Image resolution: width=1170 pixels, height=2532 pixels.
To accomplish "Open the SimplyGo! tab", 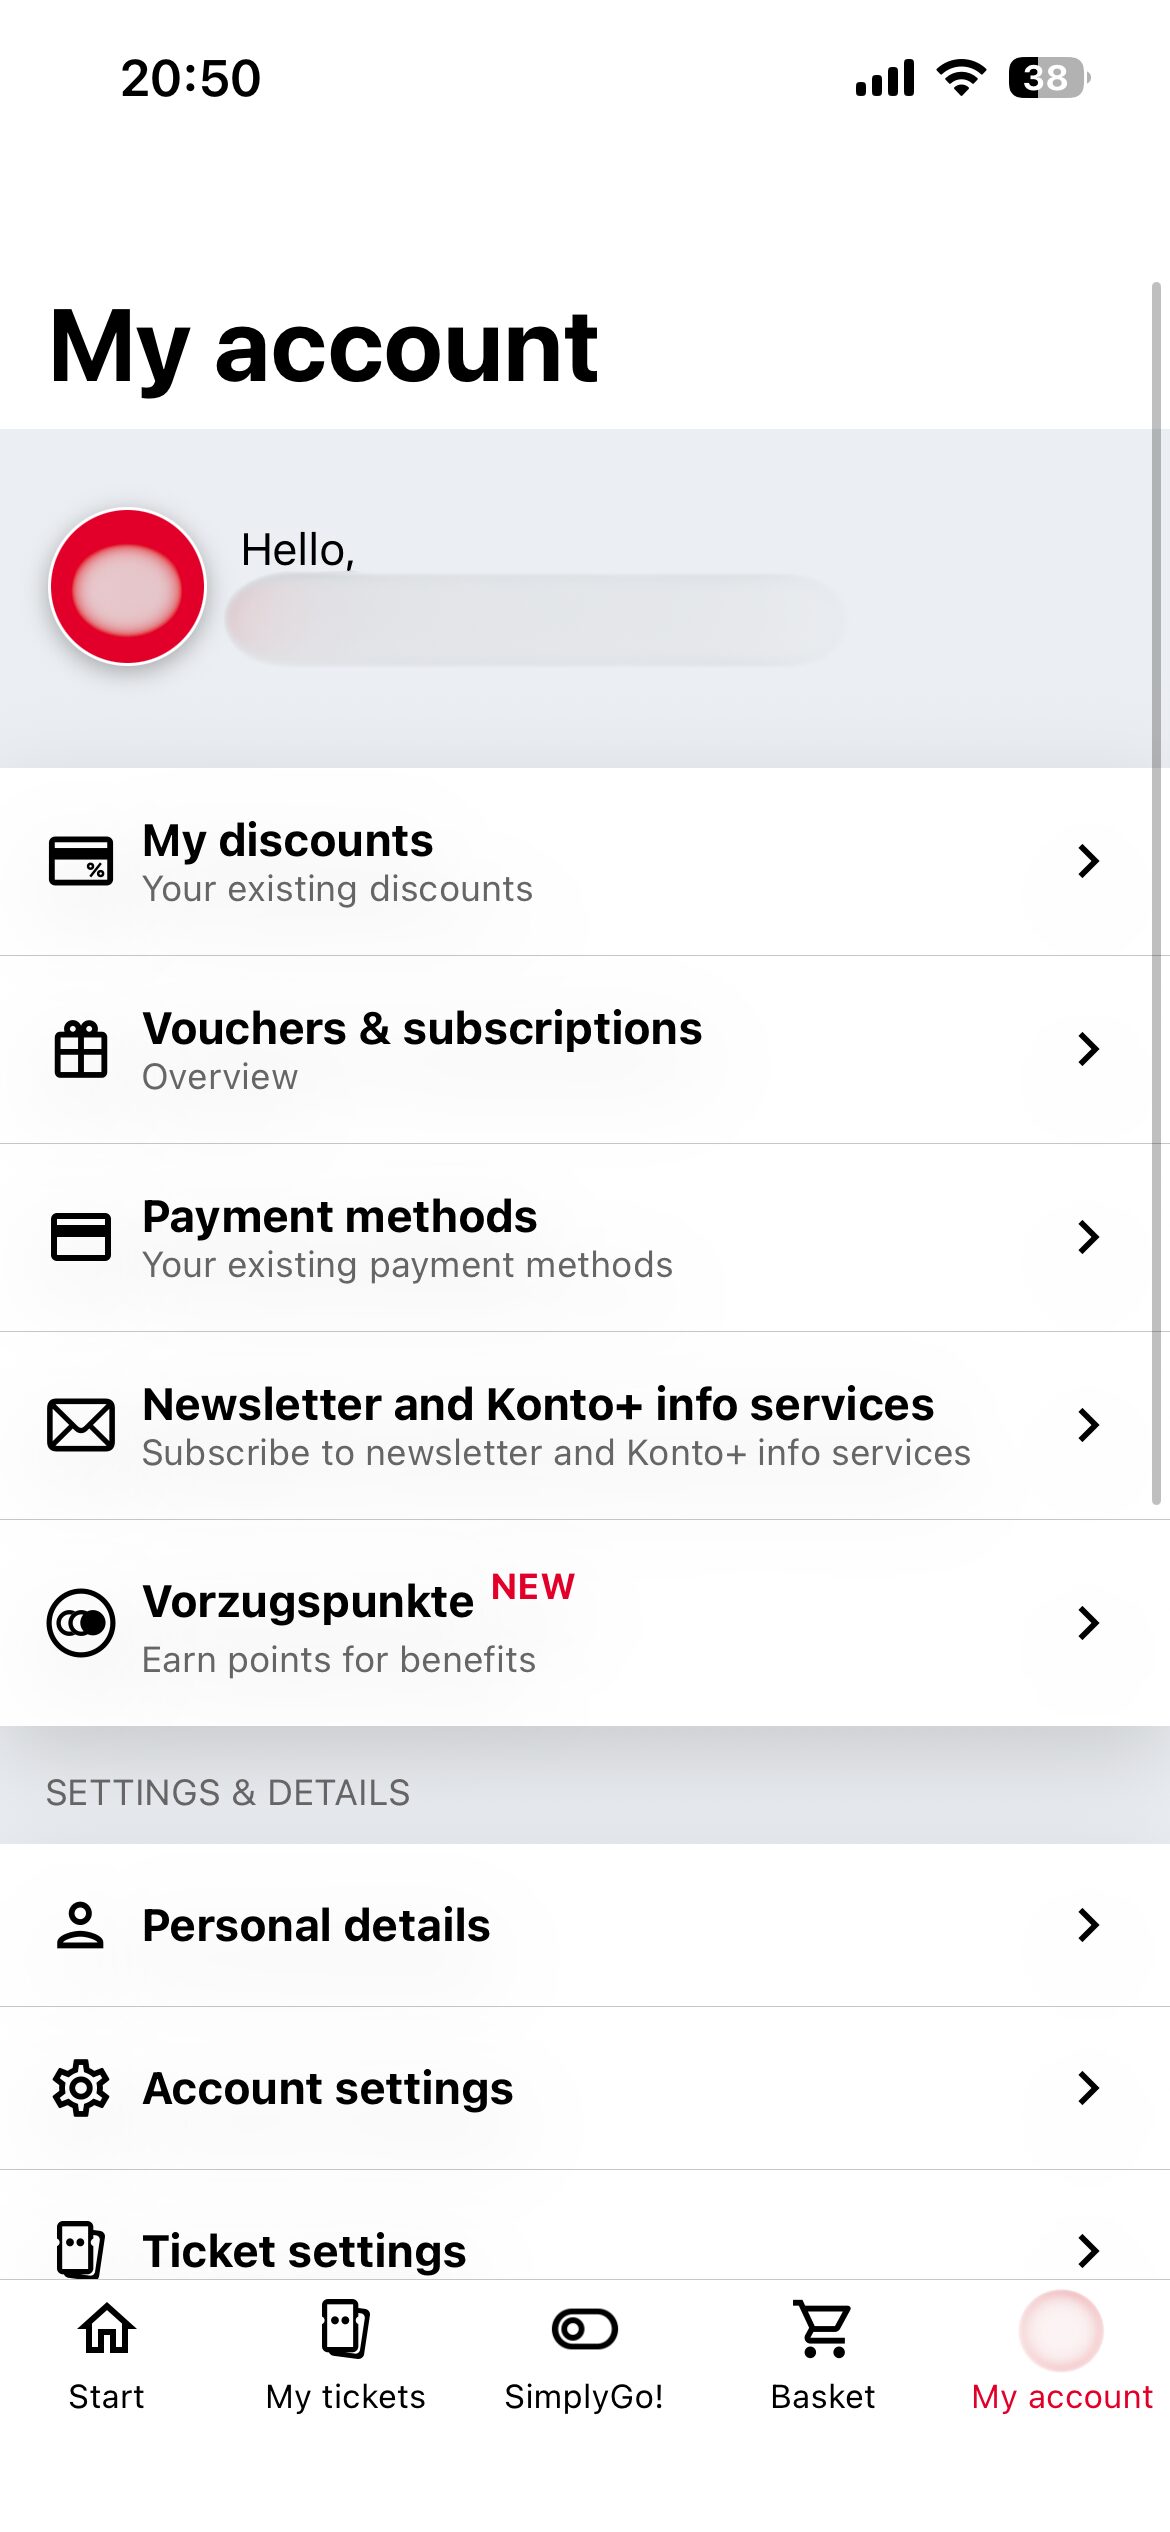I will tap(584, 2355).
